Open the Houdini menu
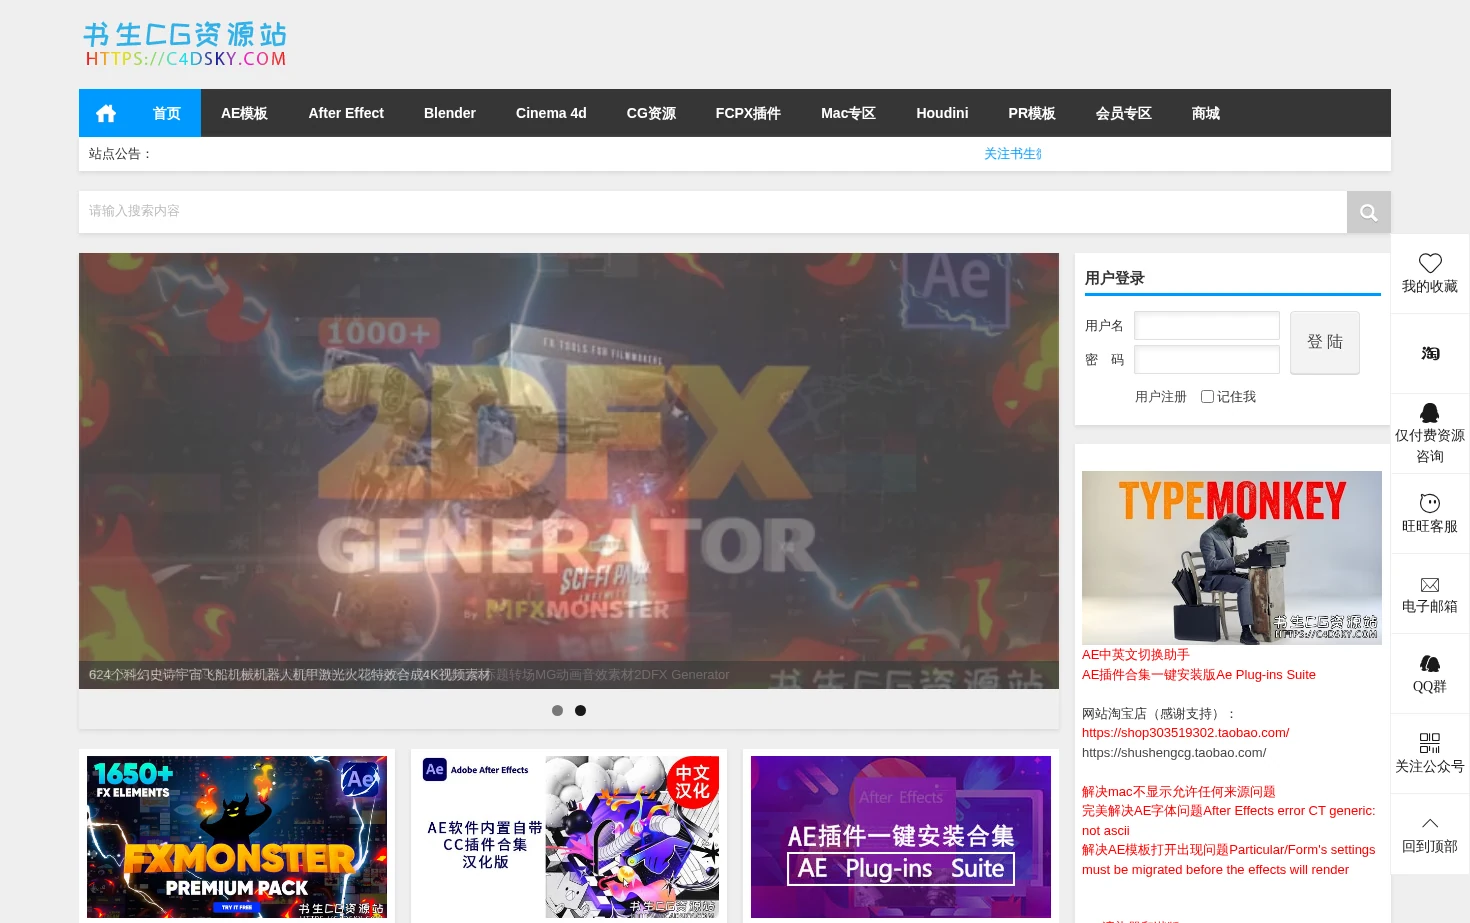 942,113
